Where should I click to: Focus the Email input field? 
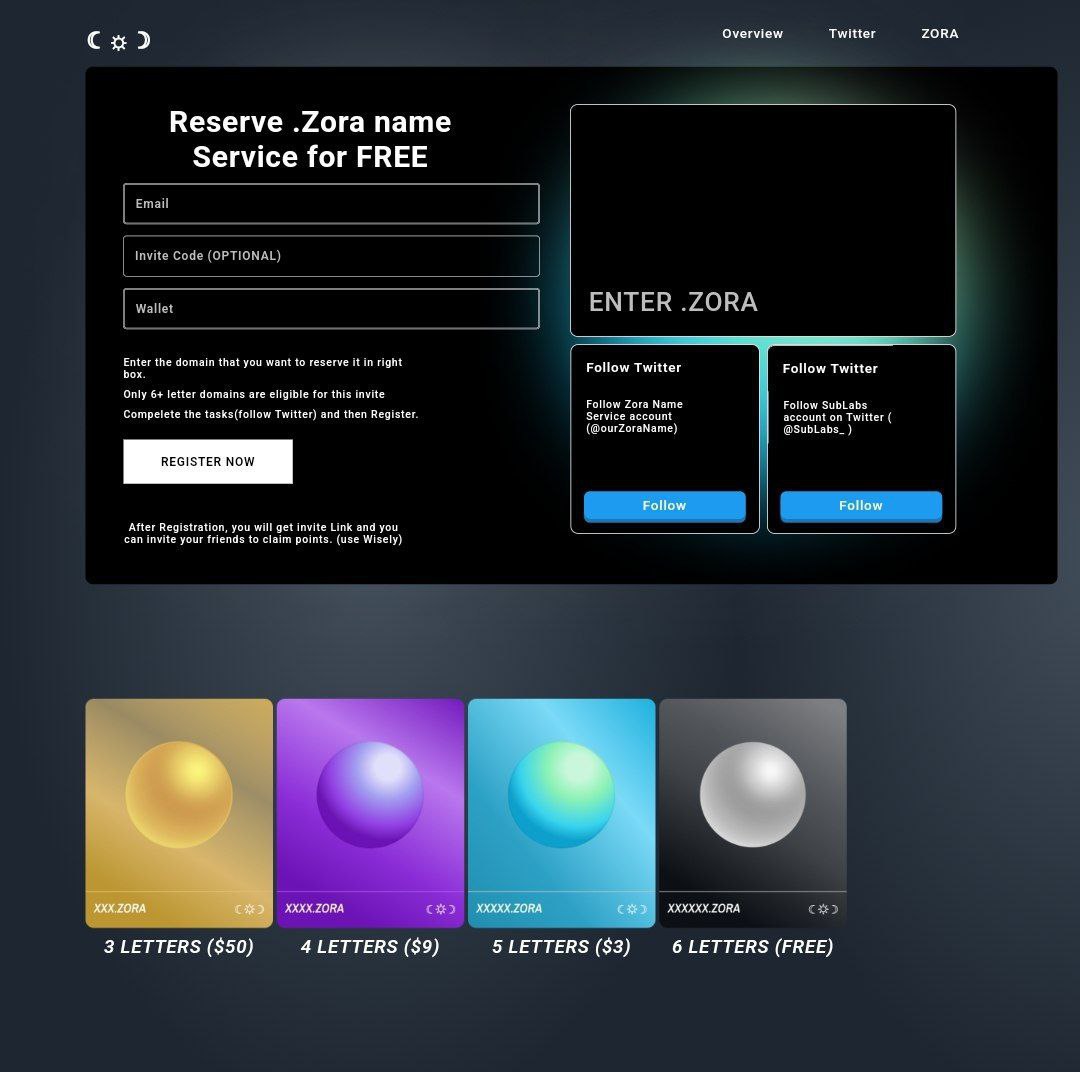pyautogui.click(x=331, y=204)
